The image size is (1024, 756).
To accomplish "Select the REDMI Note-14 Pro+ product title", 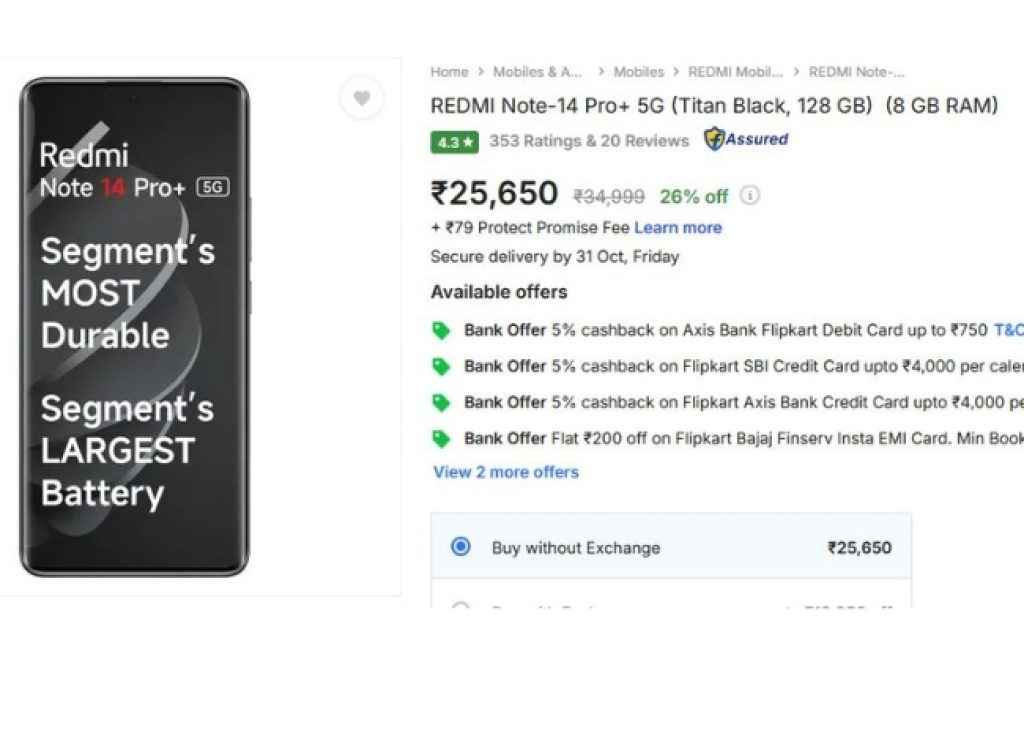I will click(713, 105).
